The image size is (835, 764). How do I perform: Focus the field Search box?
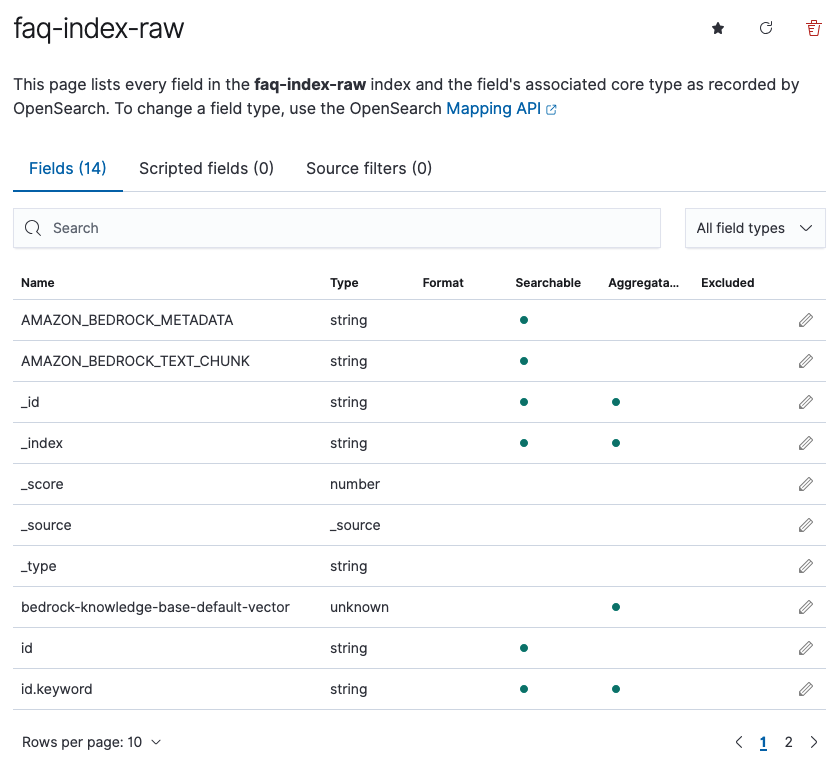click(x=337, y=228)
